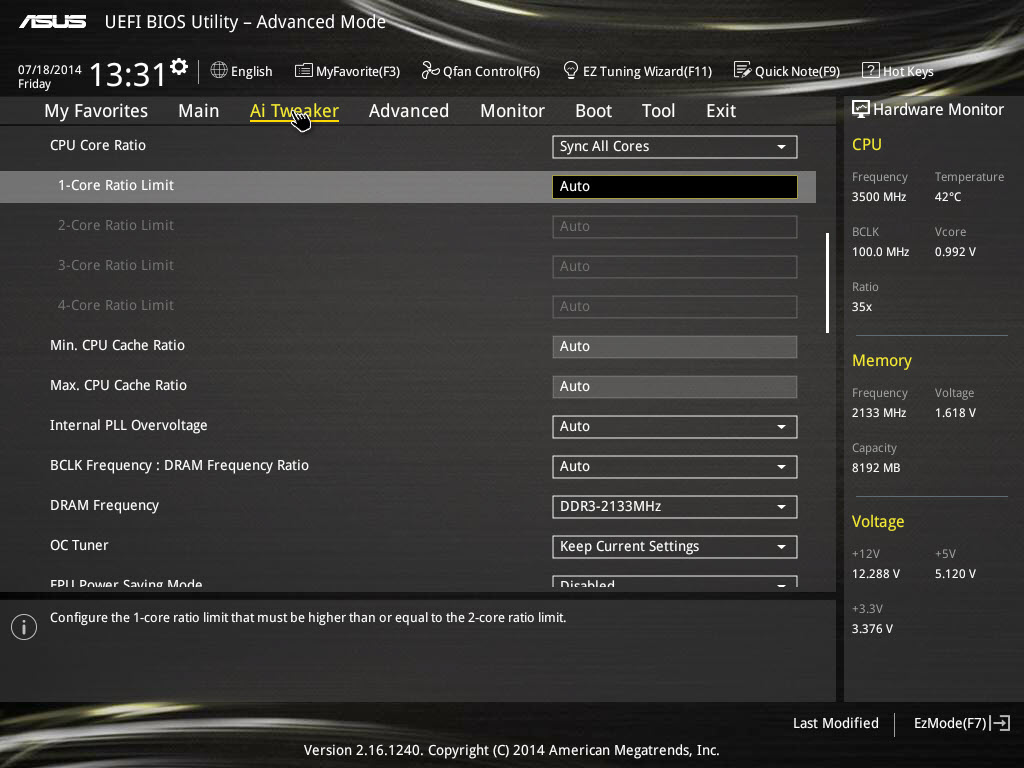Open the My Favorites tab
Screen dimensions: 1024x768
click(x=96, y=111)
